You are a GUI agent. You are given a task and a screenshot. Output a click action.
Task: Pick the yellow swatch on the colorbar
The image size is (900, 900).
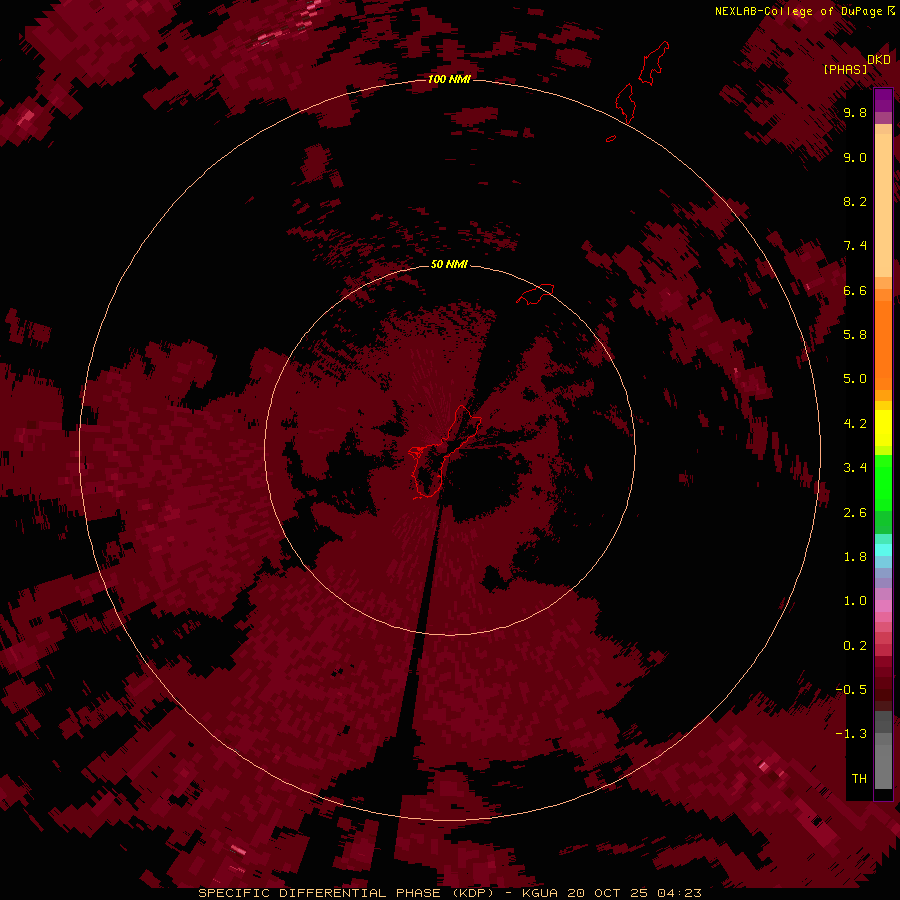[883, 428]
